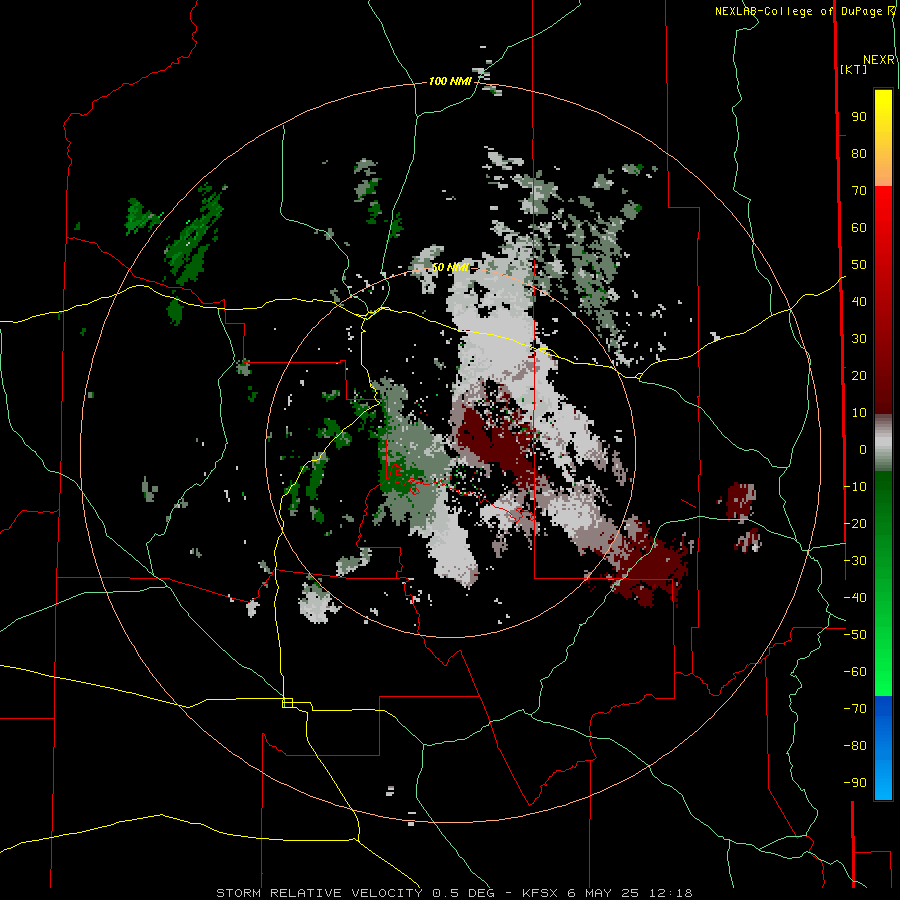The image size is (900, 900).
Task: Pick the blue bottom segment of color scale
Action: click(883, 748)
